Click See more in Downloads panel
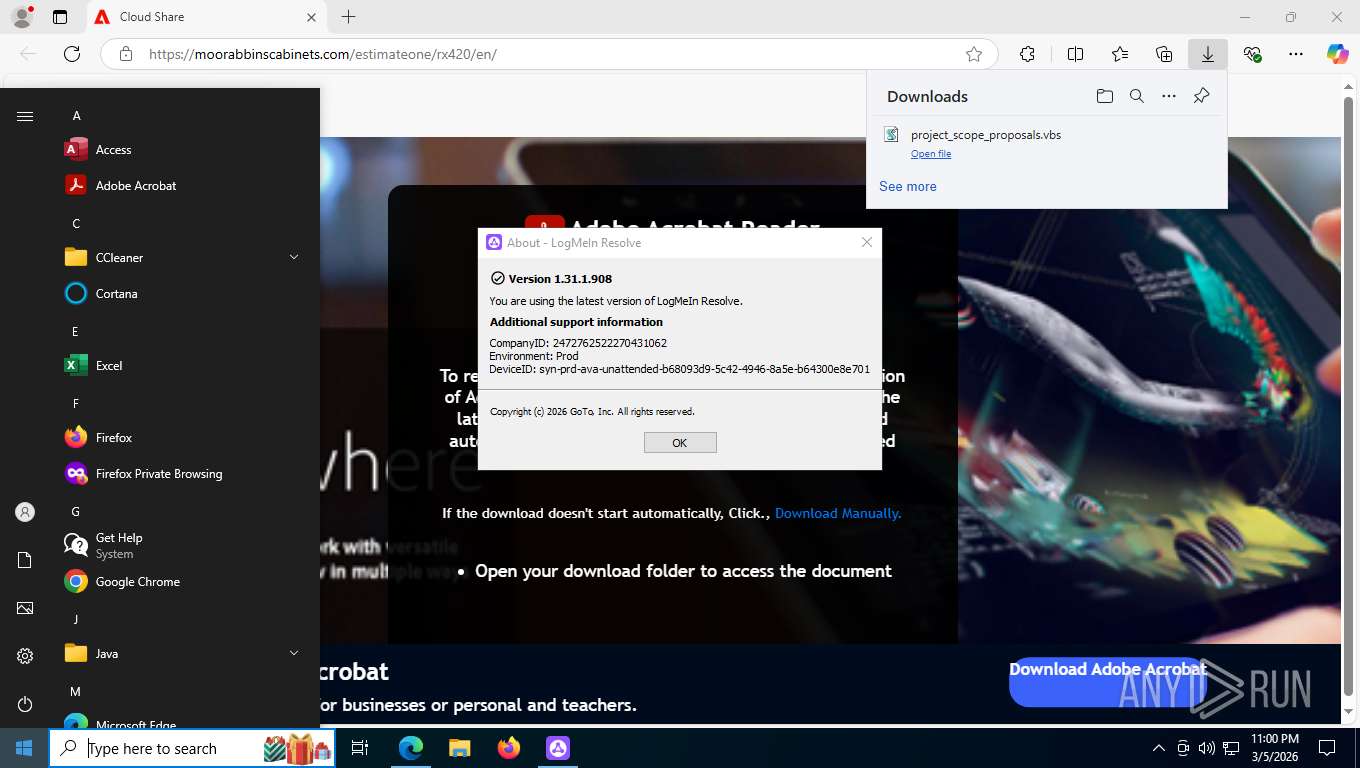1360x768 pixels. (908, 187)
